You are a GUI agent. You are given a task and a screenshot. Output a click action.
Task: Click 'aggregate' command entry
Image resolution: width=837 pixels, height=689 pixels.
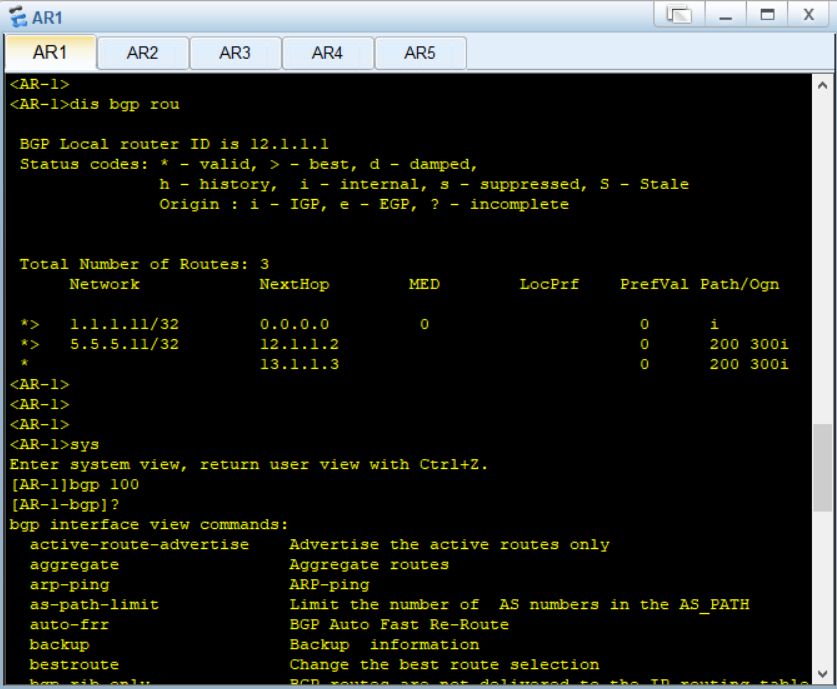(74, 565)
